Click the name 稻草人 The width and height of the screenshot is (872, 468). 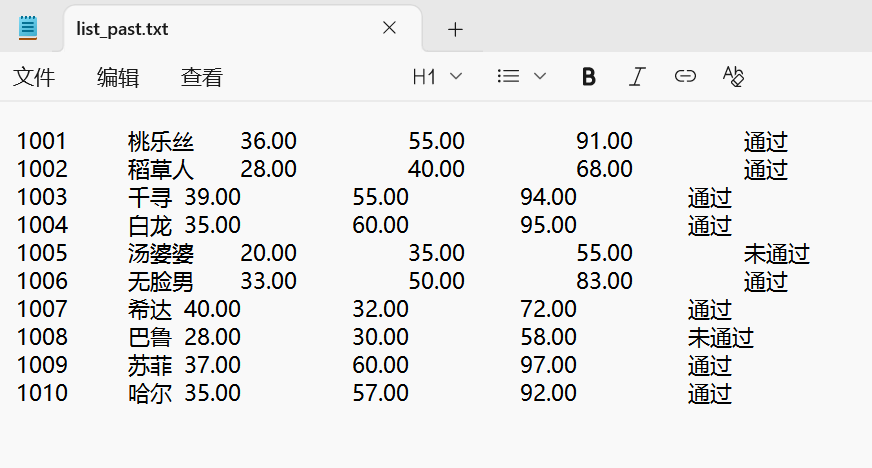click(161, 170)
